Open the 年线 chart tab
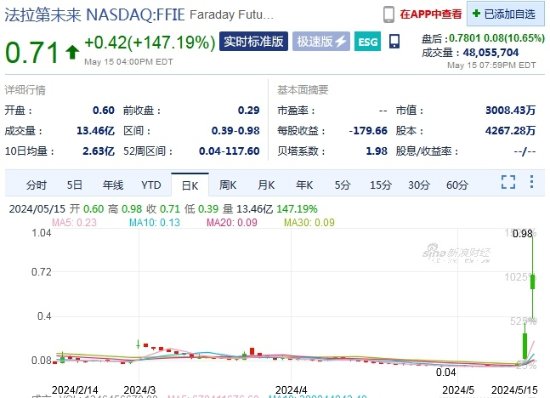The height and width of the screenshot is (398, 550). click(113, 185)
